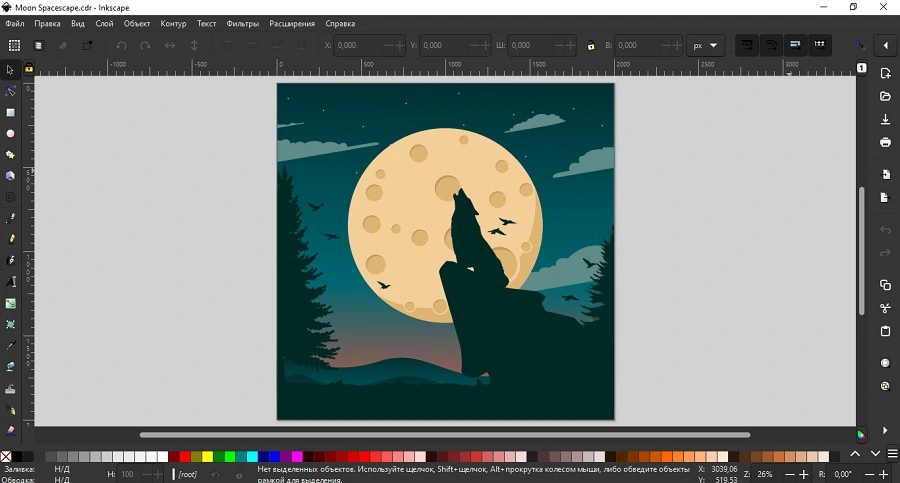Image resolution: width=900 pixels, height=483 pixels.
Task: Toggle scale stroke width option
Action: point(747,45)
